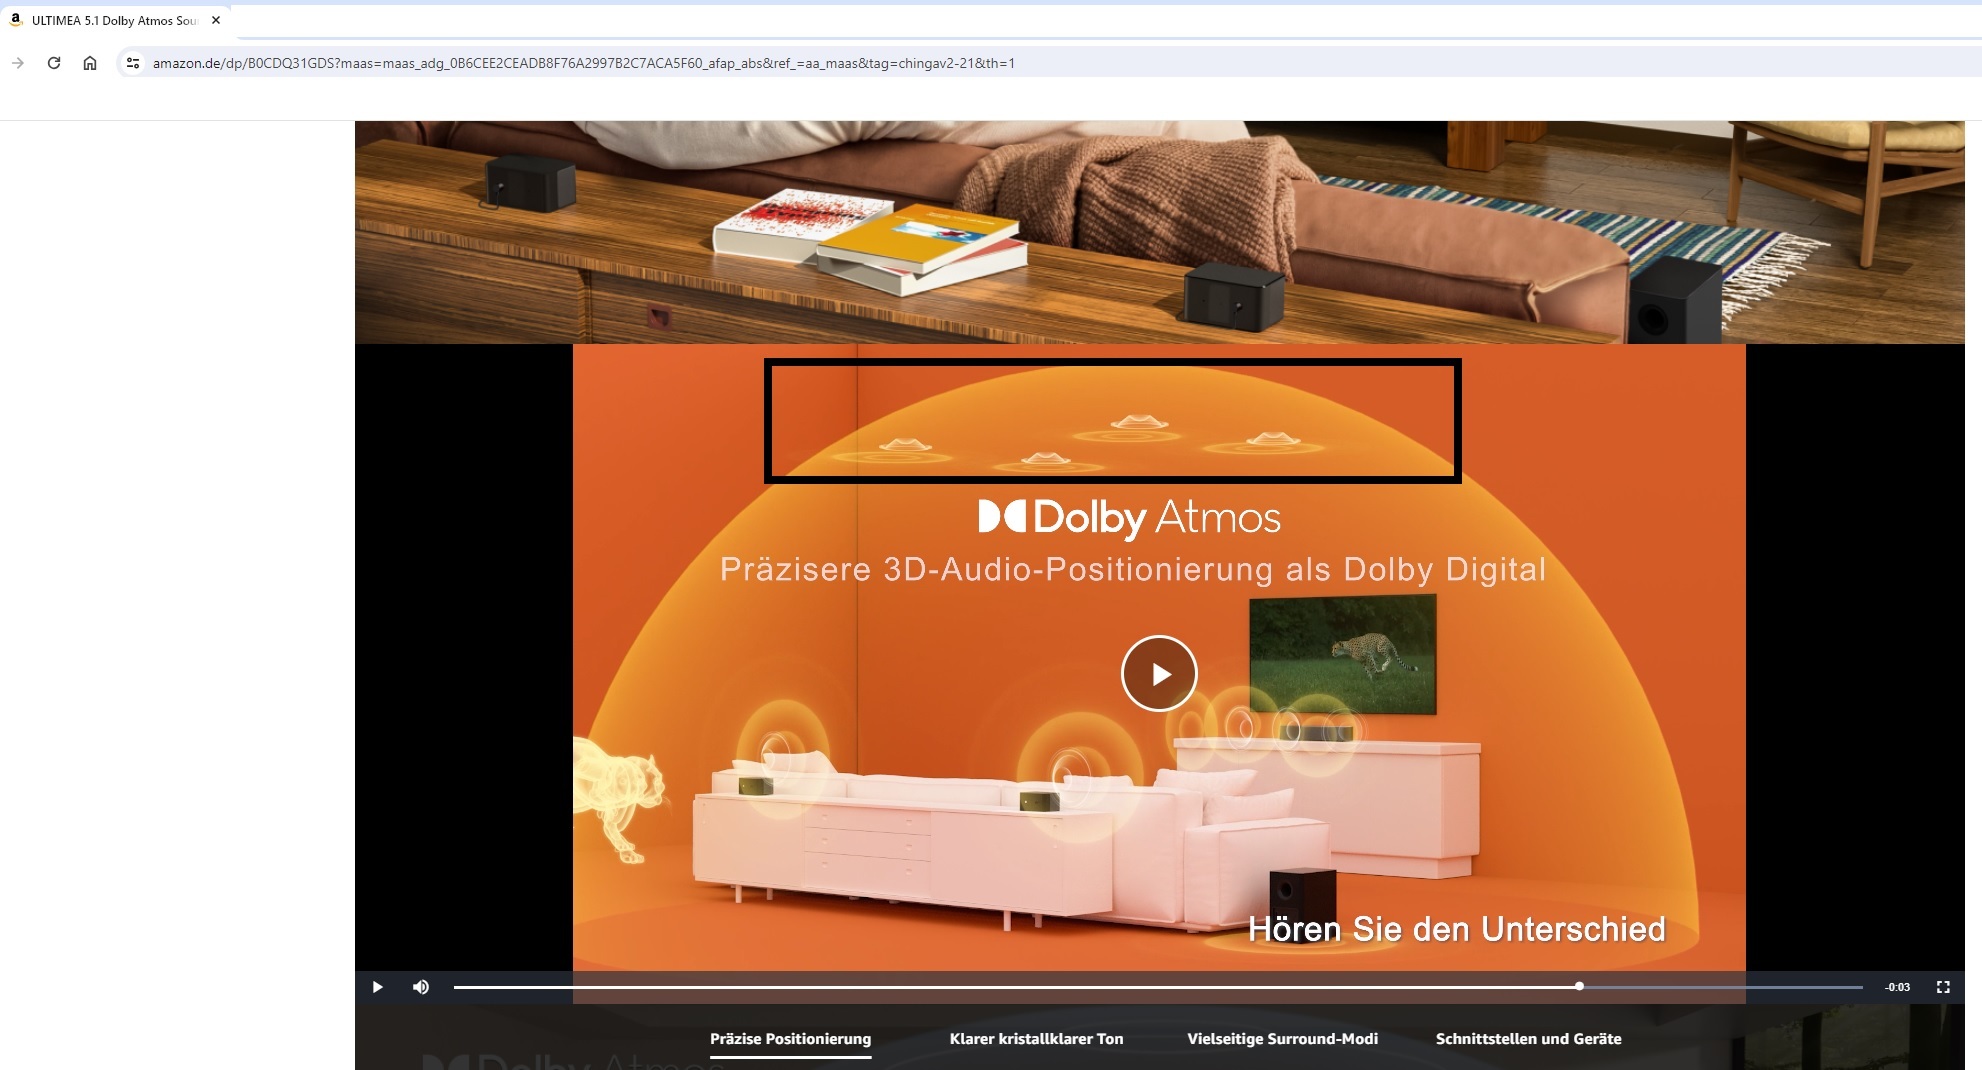This screenshot has height=1070, width=1982.
Task: Click the Dolby Atmos logo in video
Action: point(1129,517)
